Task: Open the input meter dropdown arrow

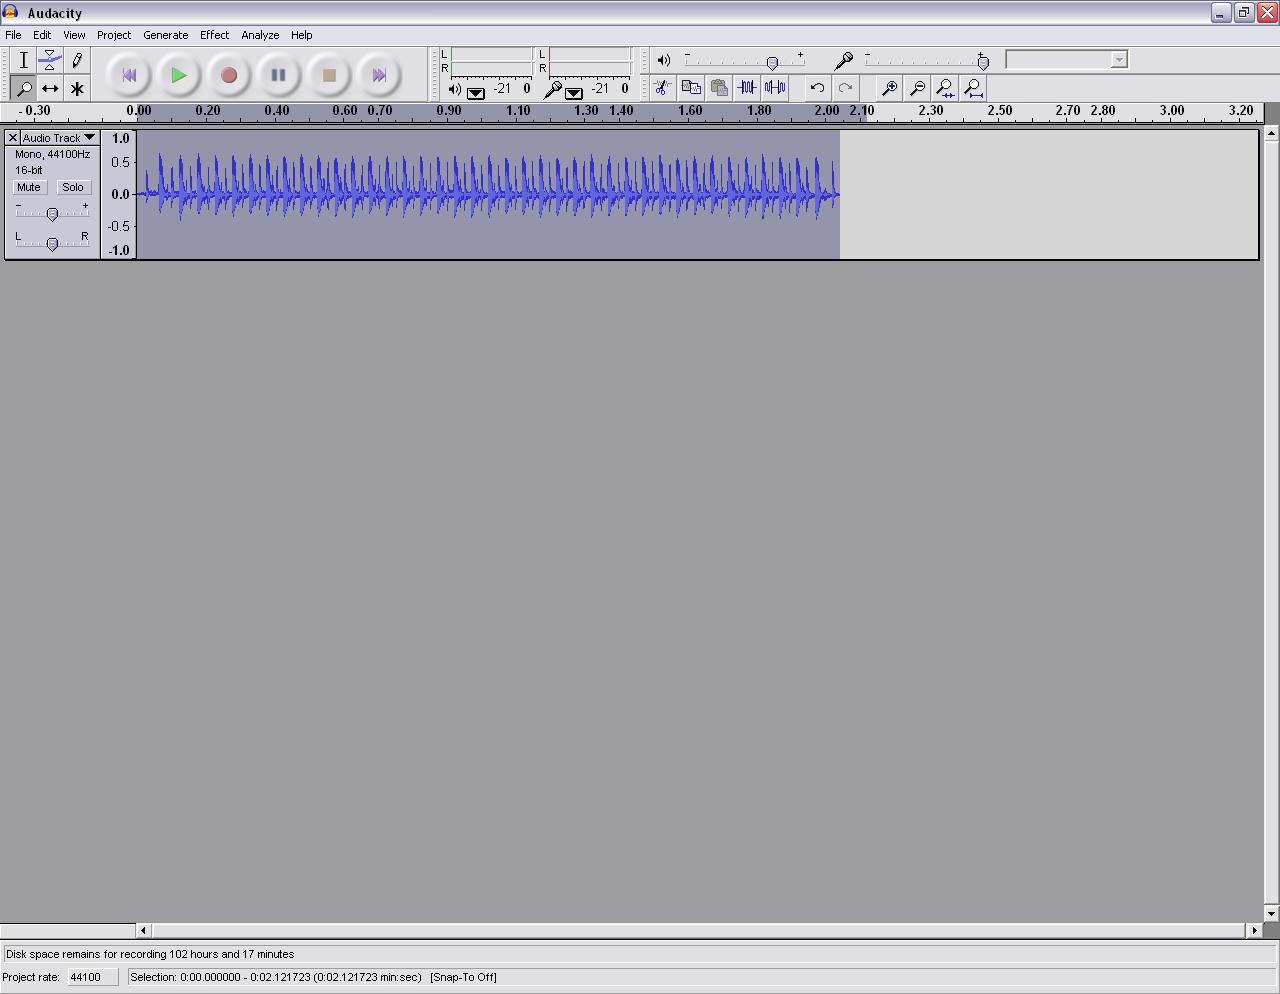Action: click(574, 93)
